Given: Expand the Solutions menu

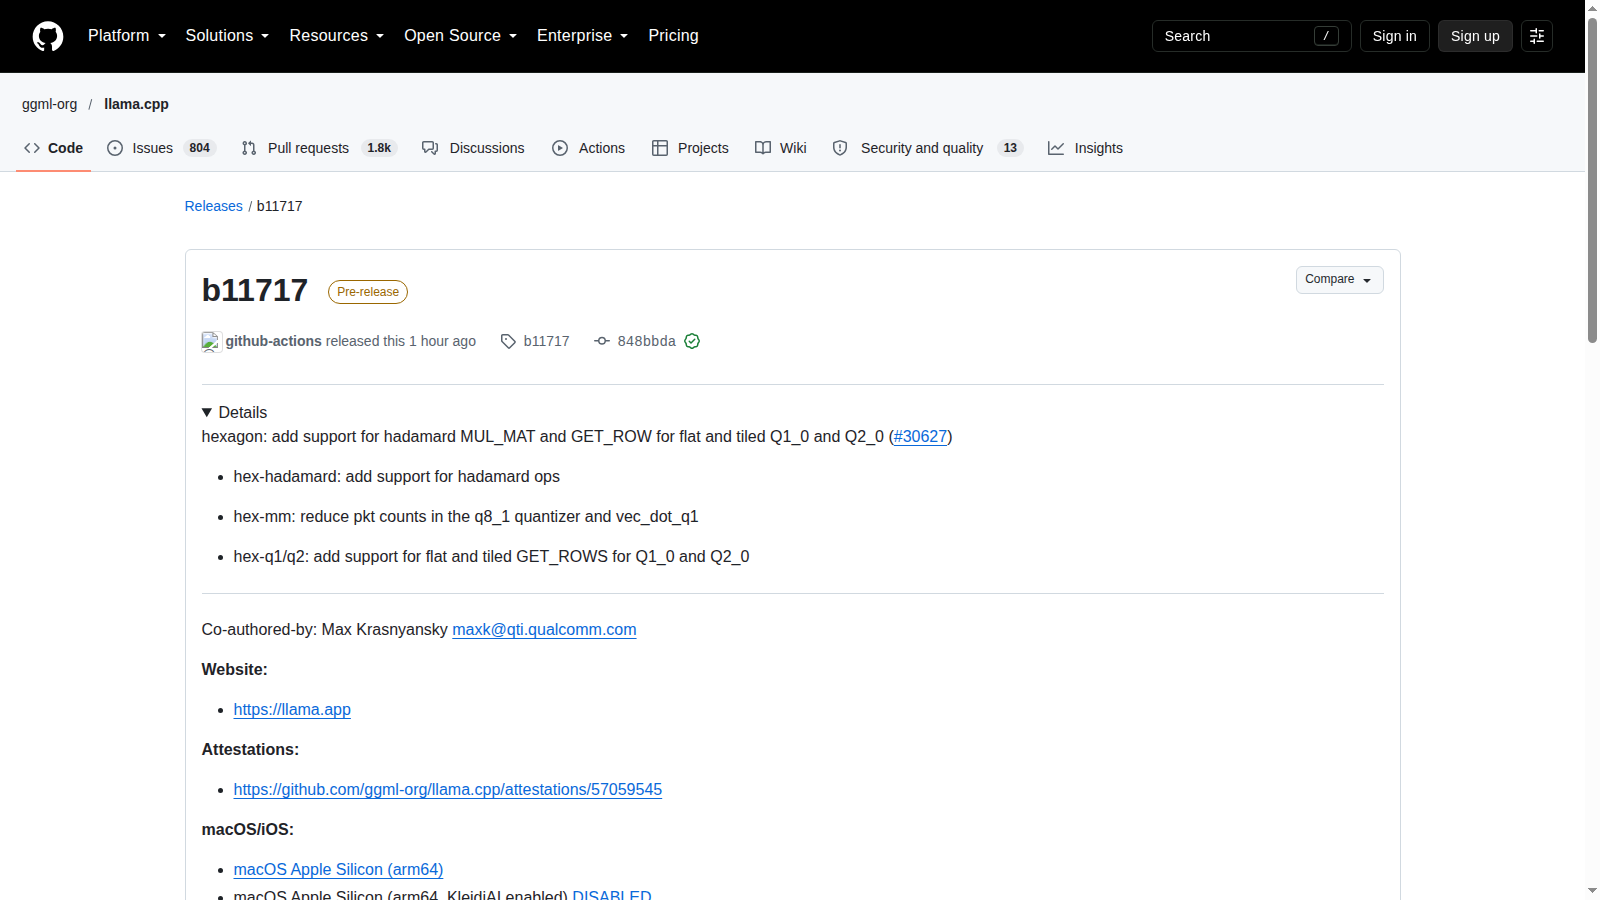Looking at the screenshot, I should click(227, 36).
